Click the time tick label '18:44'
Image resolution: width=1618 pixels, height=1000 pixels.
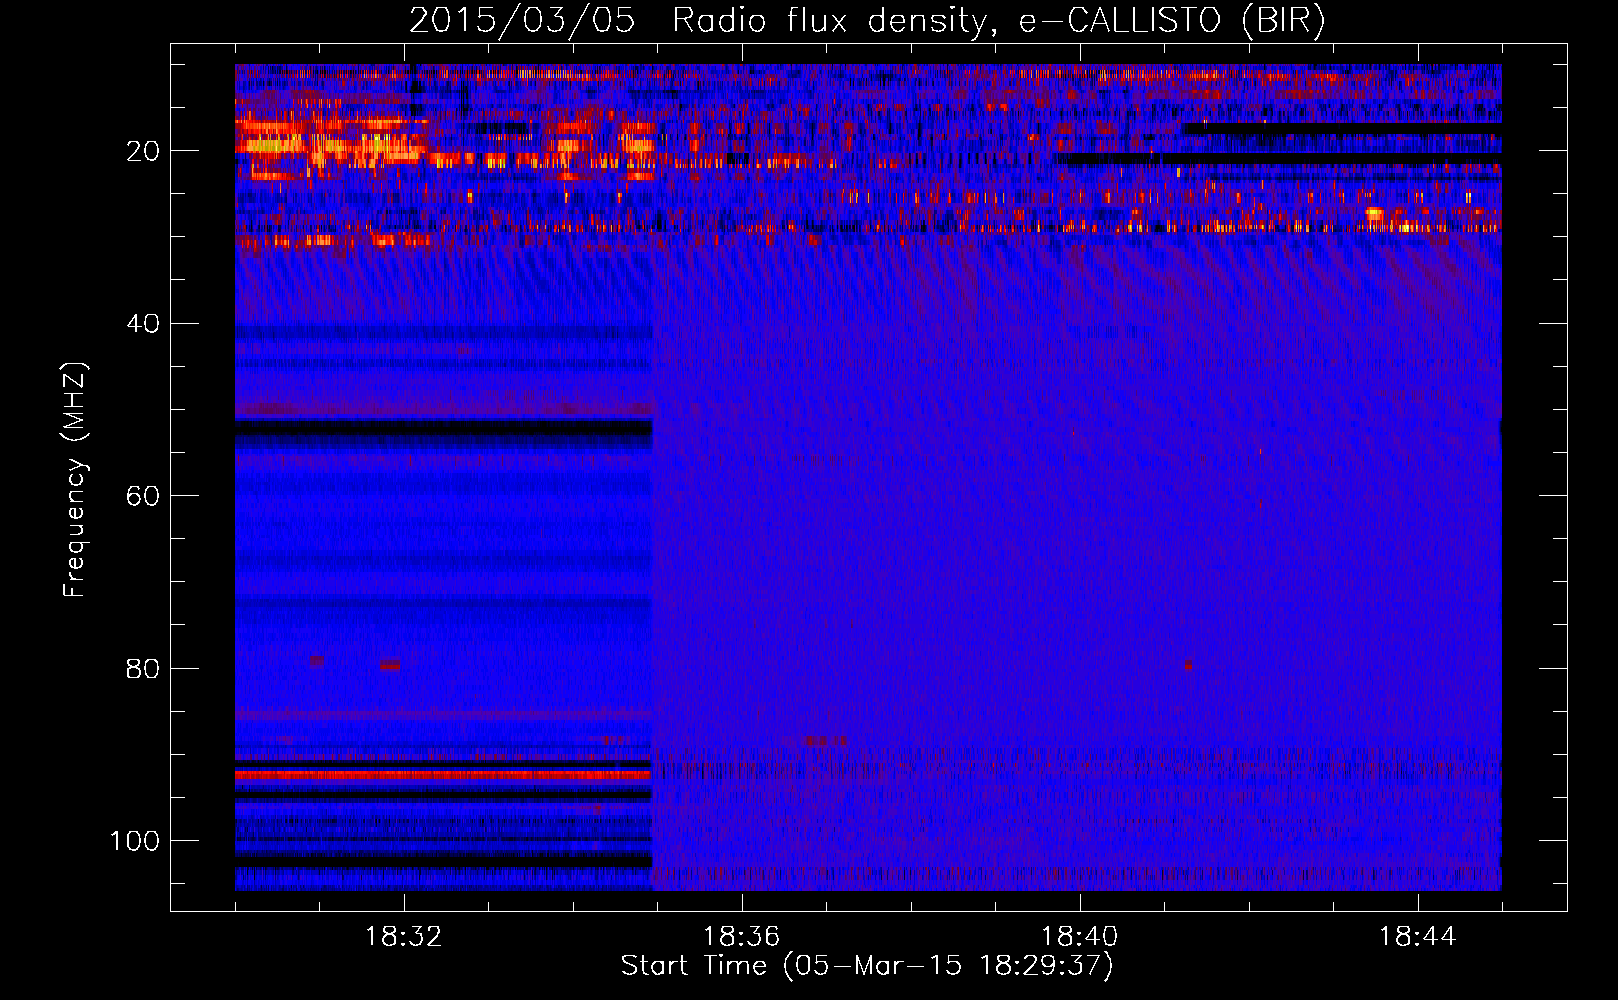coord(1418,937)
